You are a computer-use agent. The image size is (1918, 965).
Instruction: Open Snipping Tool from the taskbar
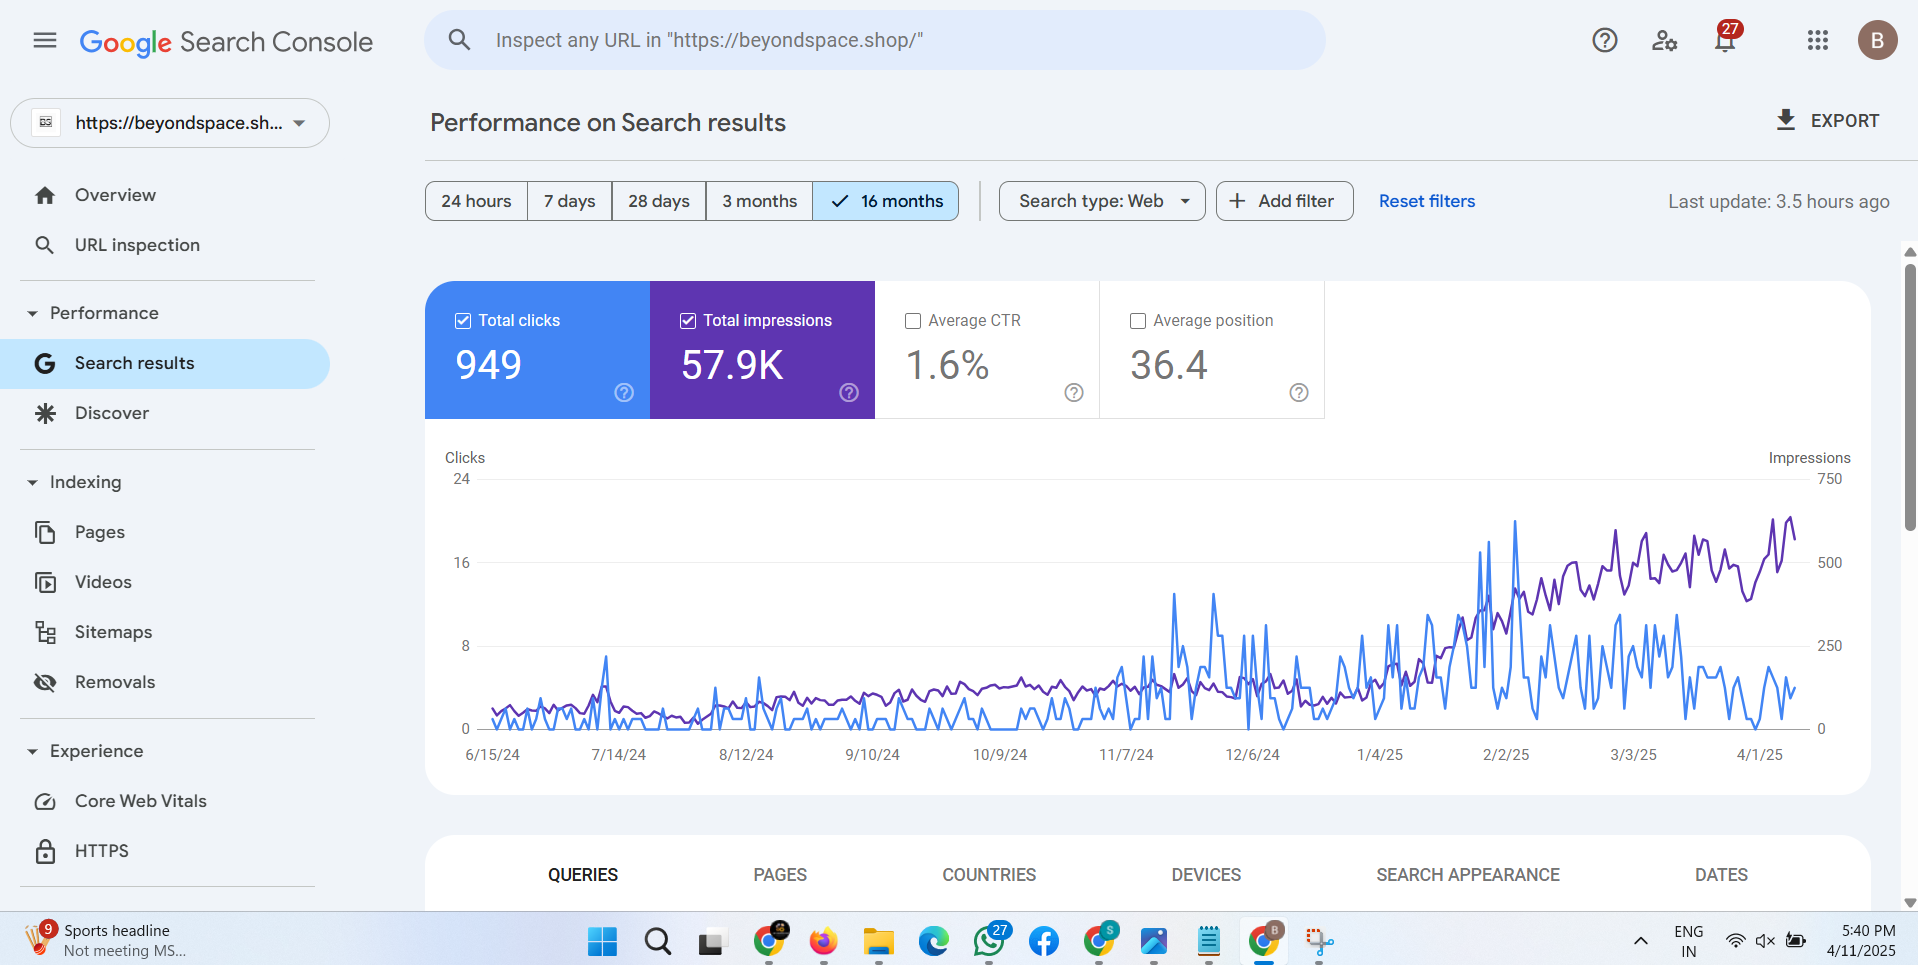1319,941
